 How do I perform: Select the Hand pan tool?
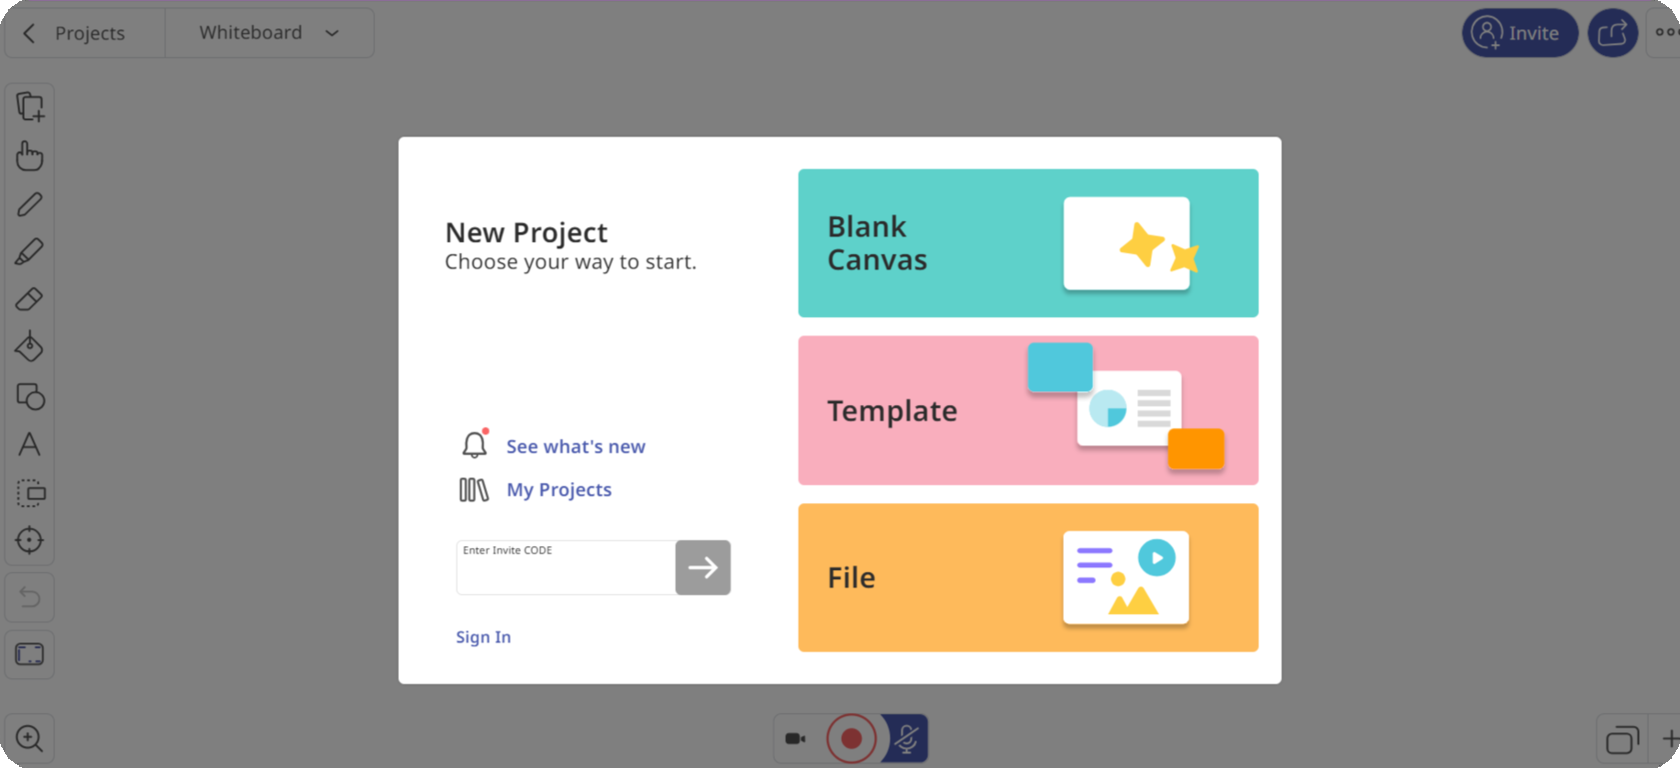[x=29, y=156]
